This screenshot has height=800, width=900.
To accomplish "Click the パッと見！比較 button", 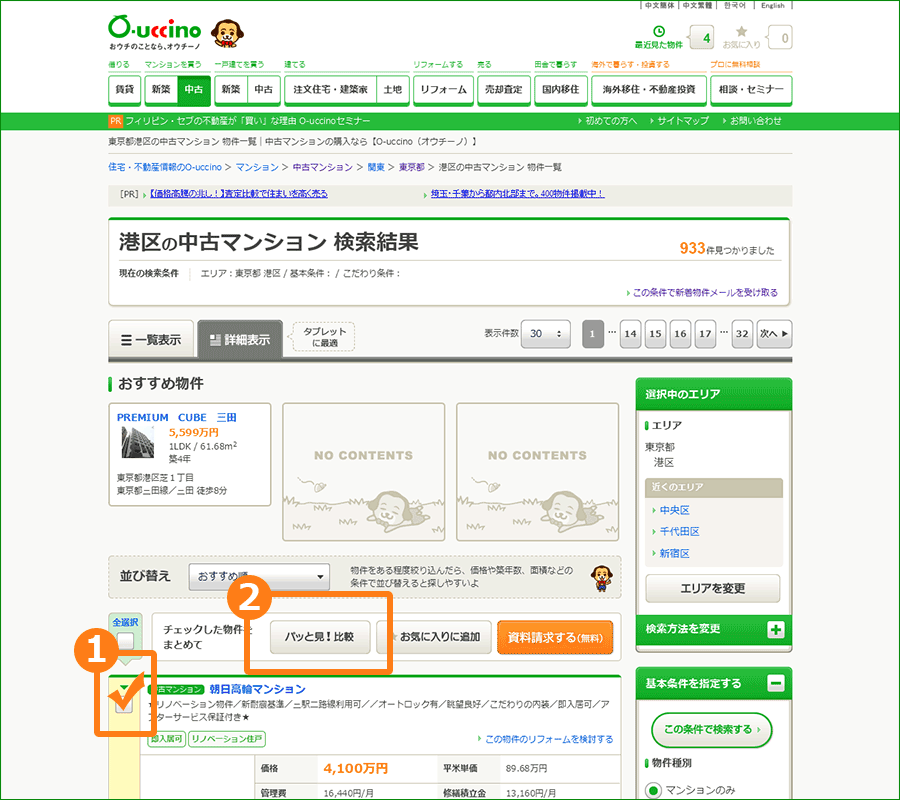I will point(320,636).
